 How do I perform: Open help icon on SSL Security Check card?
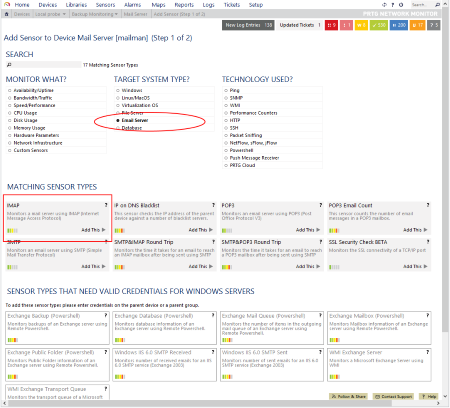[x=428, y=242]
